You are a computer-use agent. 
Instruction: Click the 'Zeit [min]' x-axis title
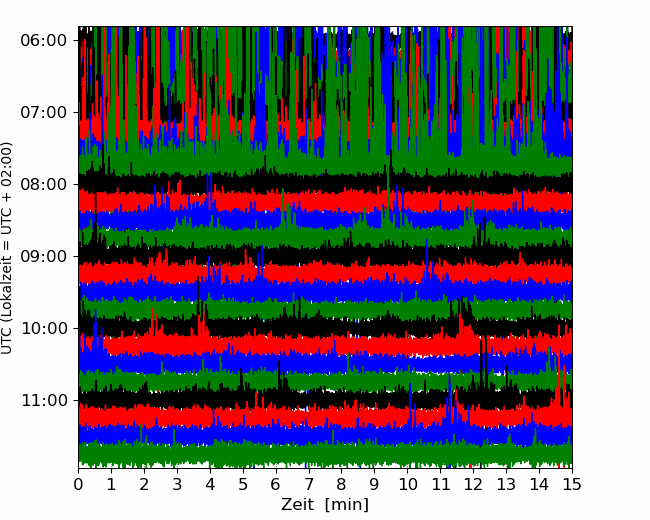click(325, 505)
